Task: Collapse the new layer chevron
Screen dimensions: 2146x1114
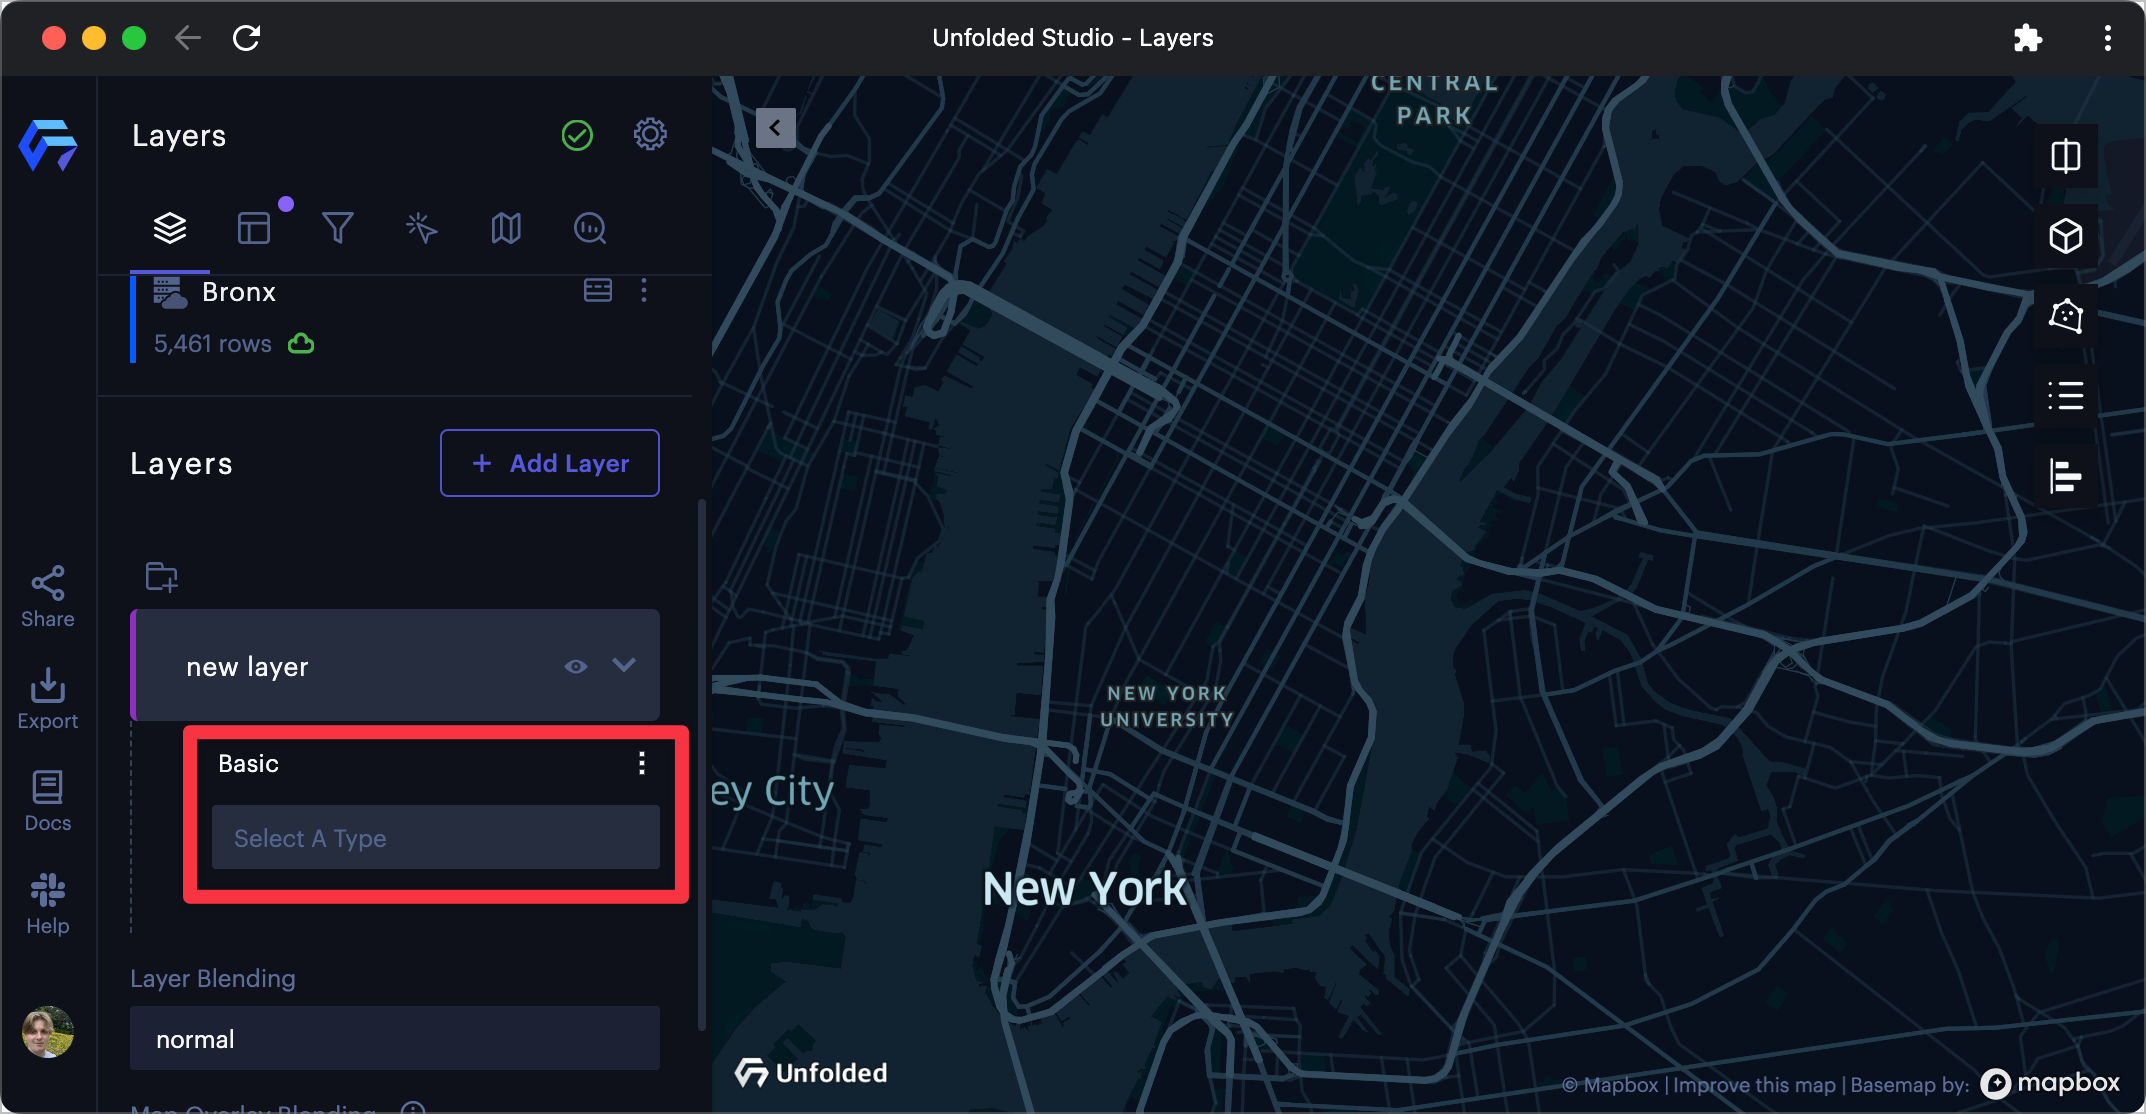Action: [x=624, y=665]
